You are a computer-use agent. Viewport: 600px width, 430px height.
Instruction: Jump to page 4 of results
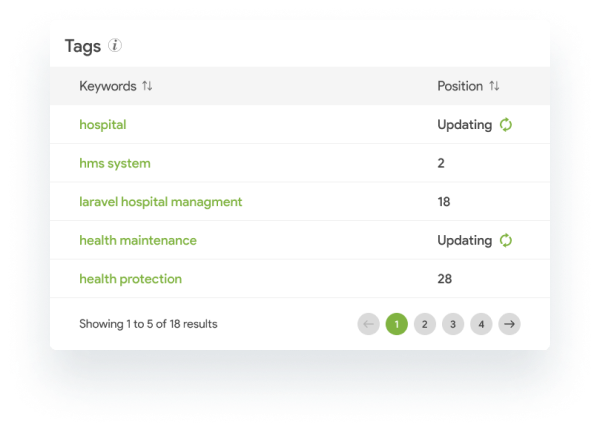click(481, 324)
